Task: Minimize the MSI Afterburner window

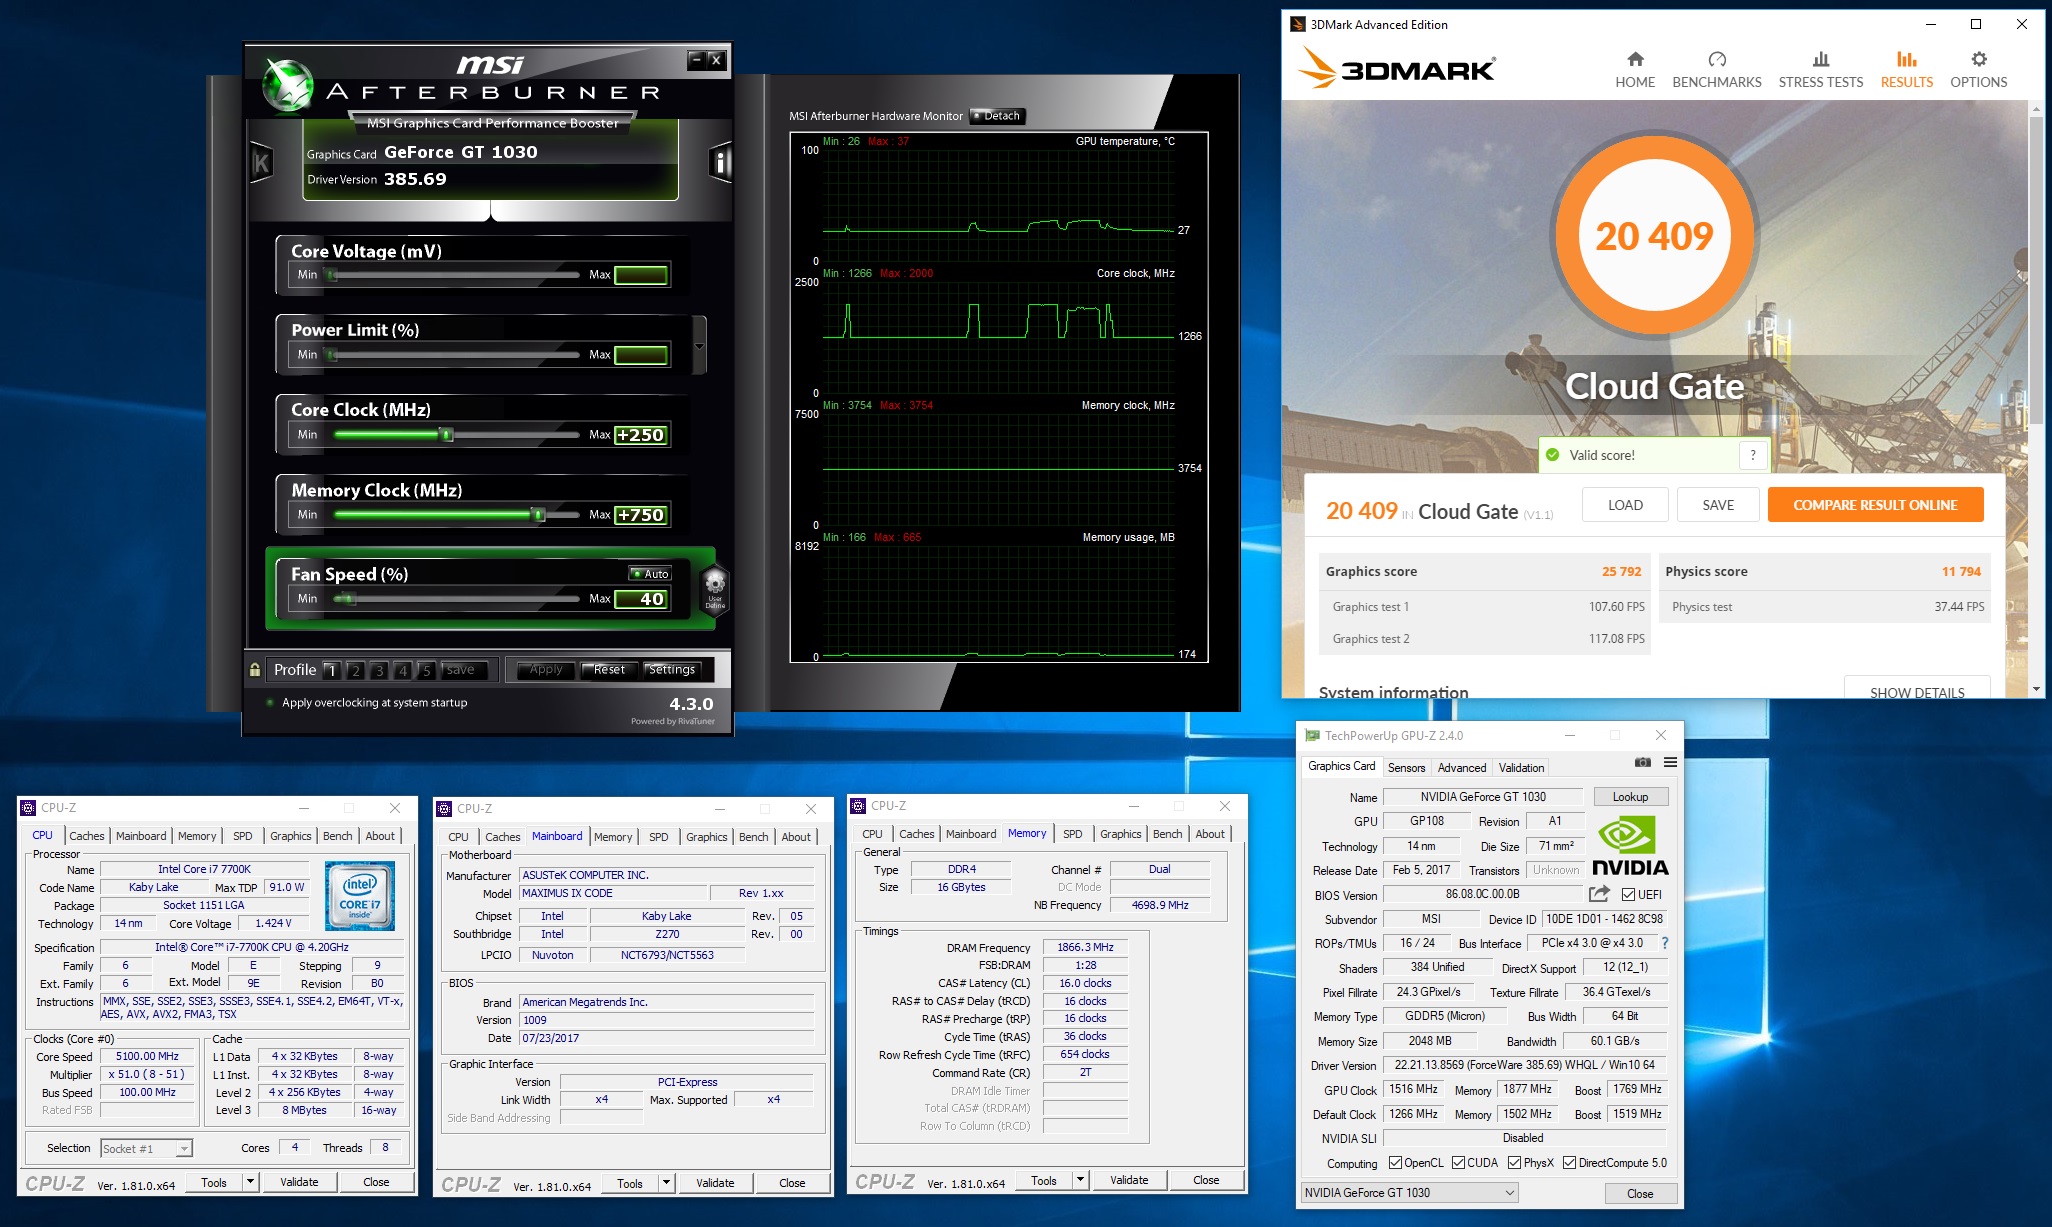Action: point(697,60)
